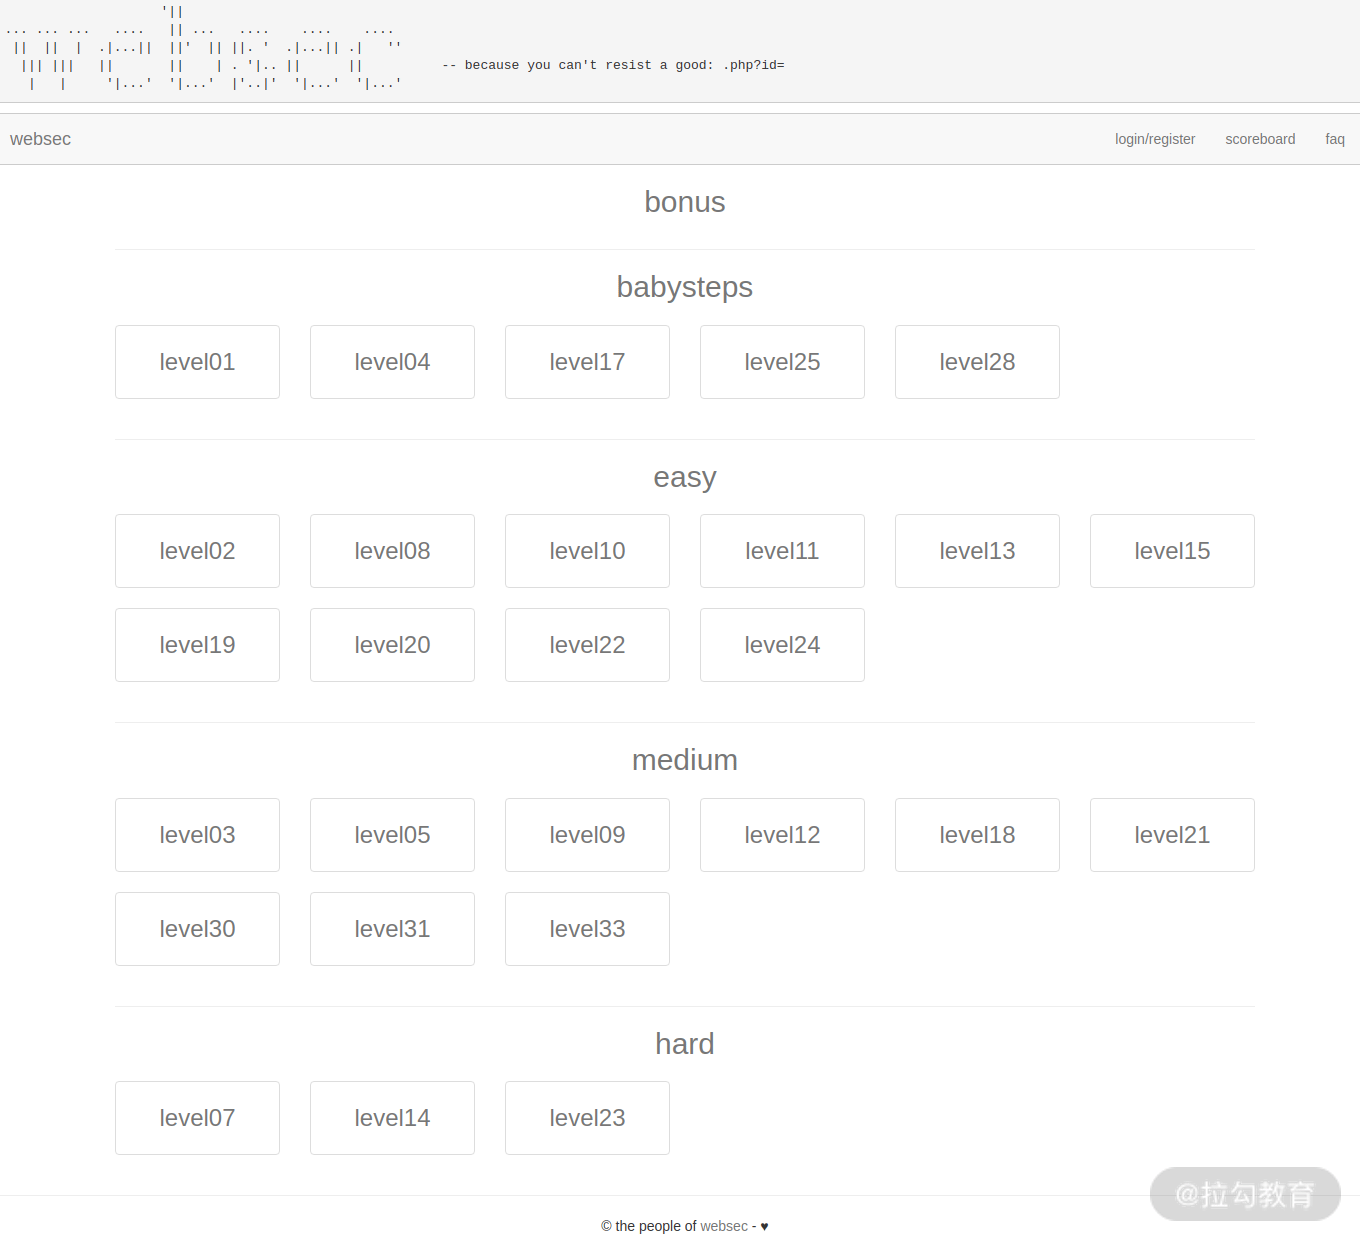Open the level33 challenge
Screen dimensions: 1360x1239
point(587,929)
